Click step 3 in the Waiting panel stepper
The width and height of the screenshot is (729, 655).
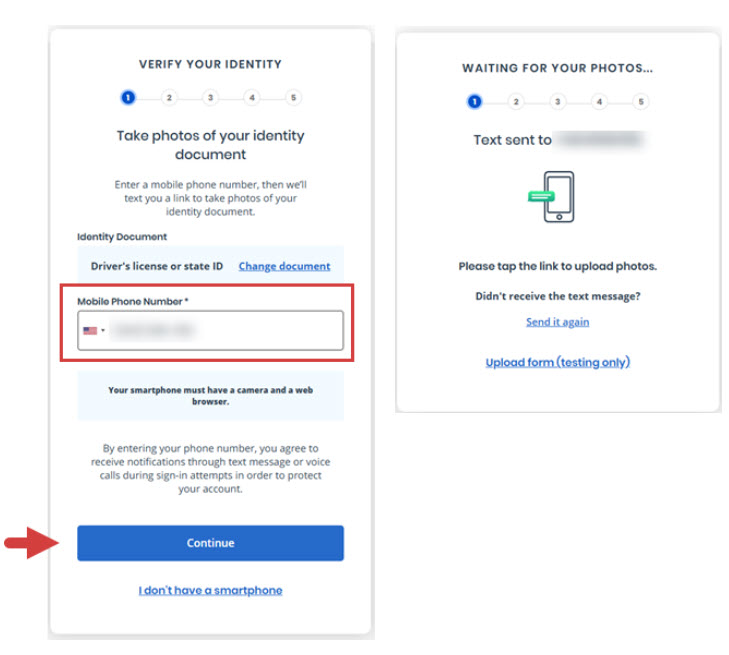(x=557, y=101)
